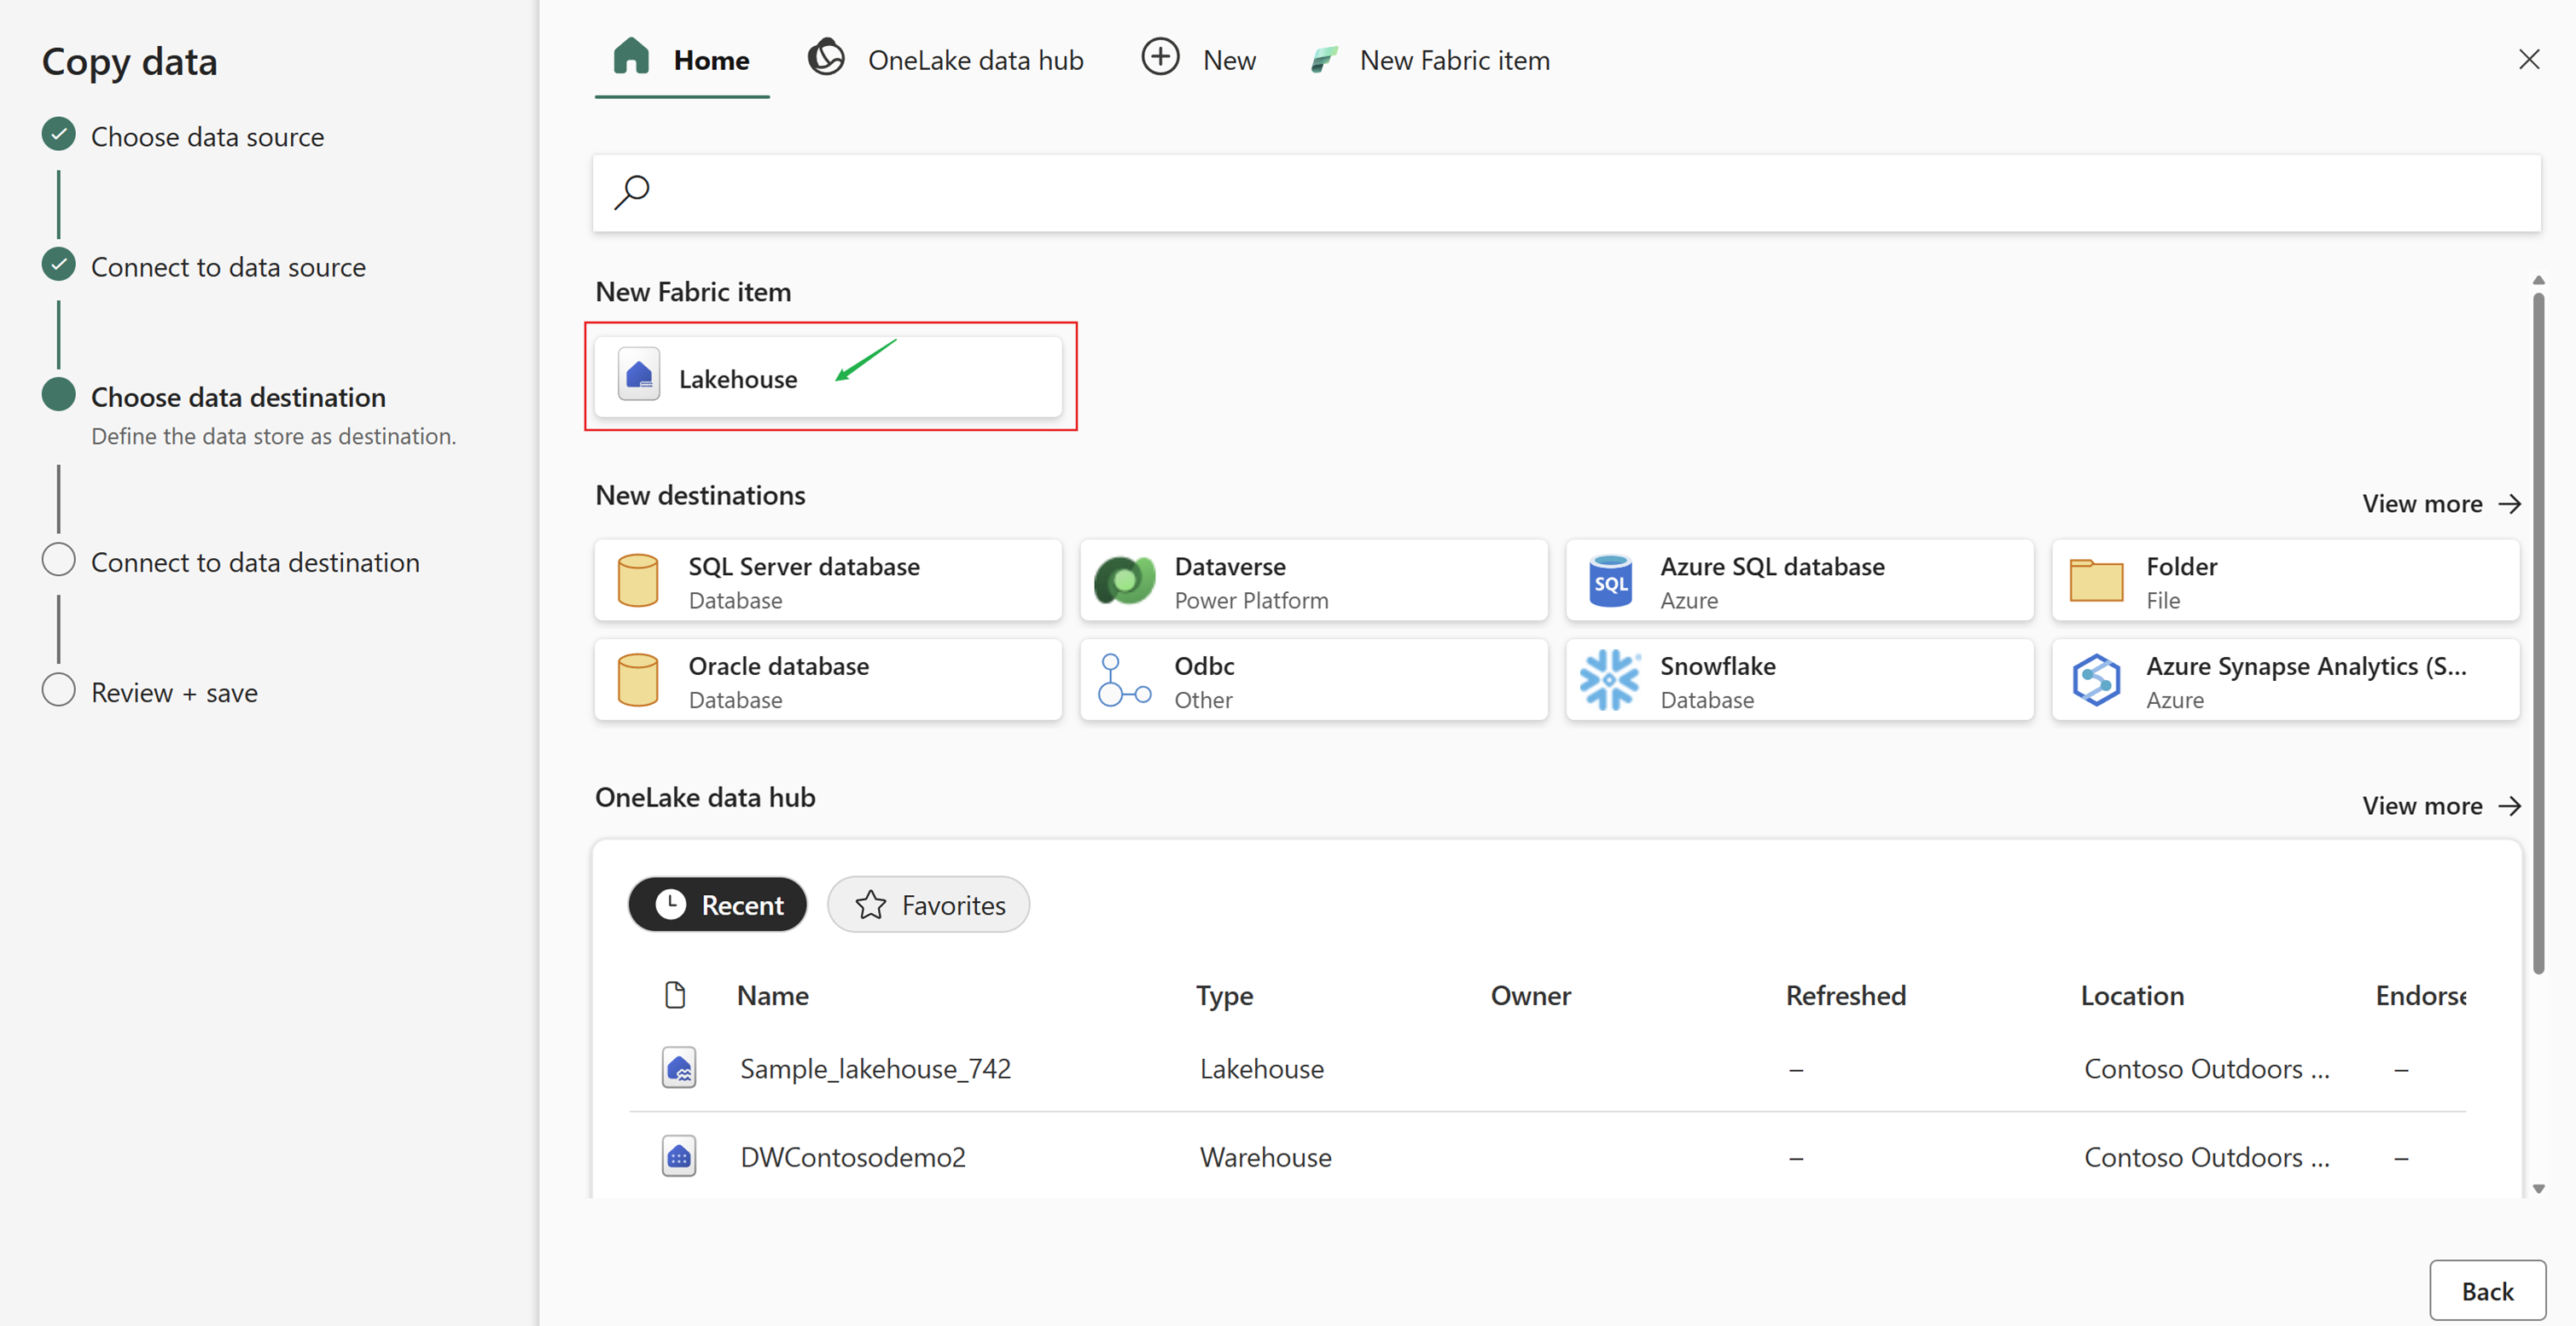
Task: Click the Endorsement column header
Action: (2420, 996)
